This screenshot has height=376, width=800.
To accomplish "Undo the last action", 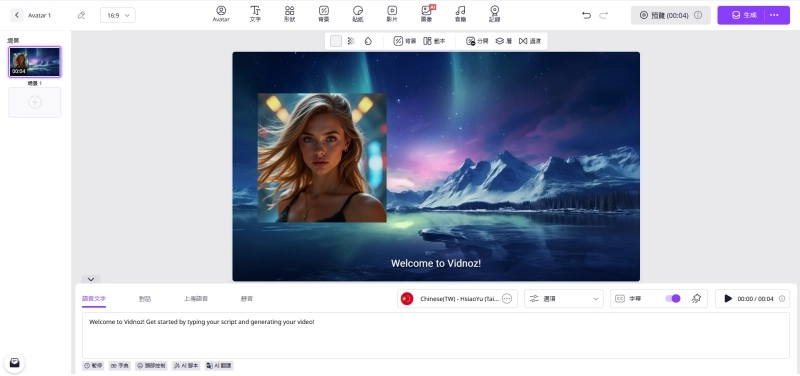I will click(x=586, y=15).
